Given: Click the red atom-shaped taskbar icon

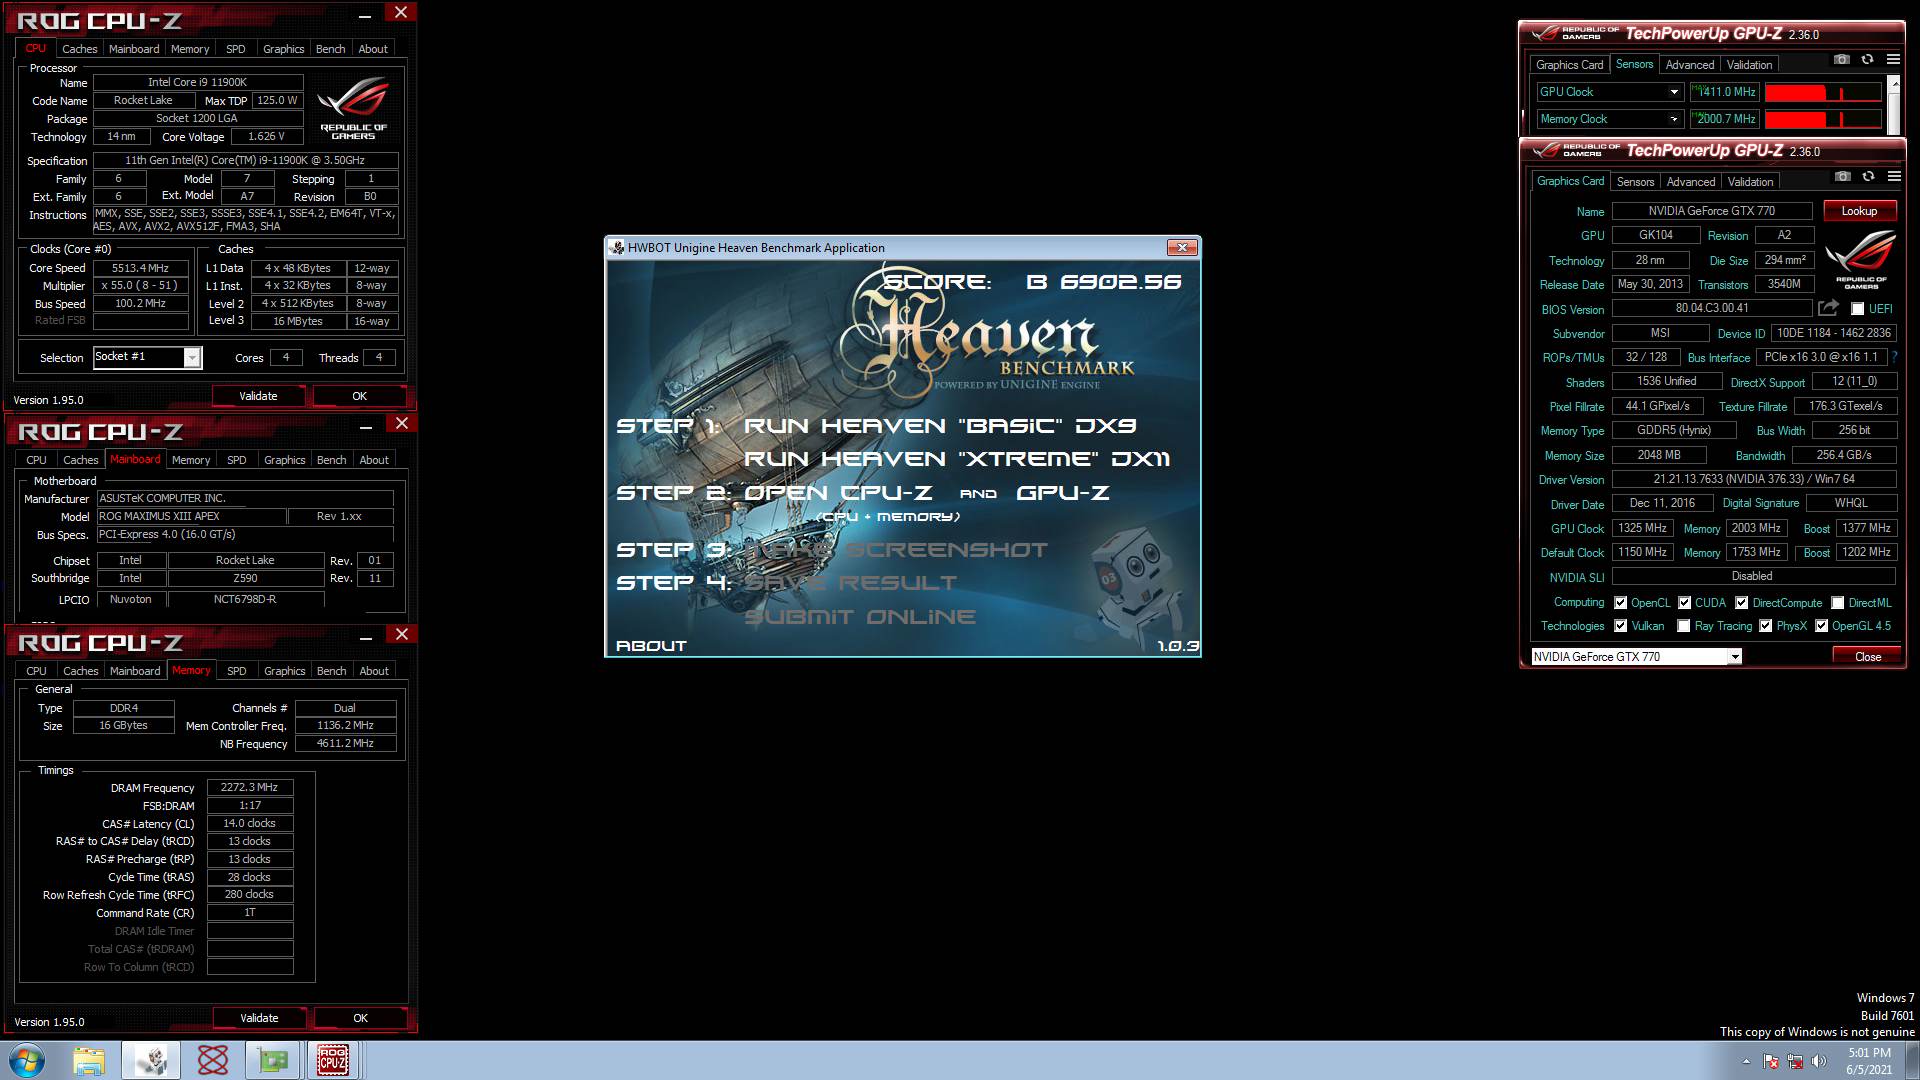Looking at the screenshot, I should pyautogui.click(x=212, y=1060).
